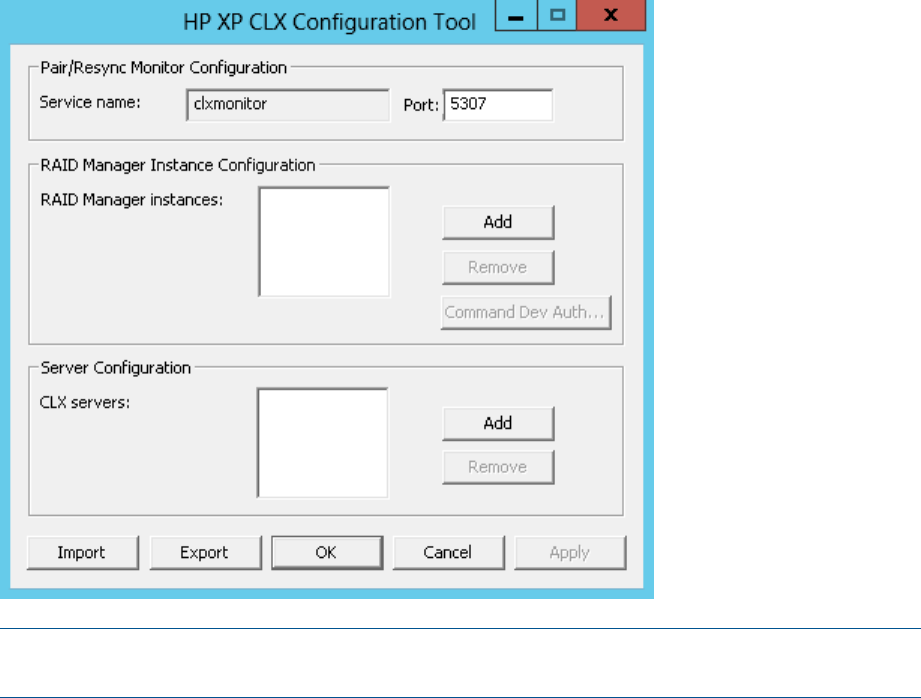
Task: Add a RAID Manager instance
Action: pos(498,222)
